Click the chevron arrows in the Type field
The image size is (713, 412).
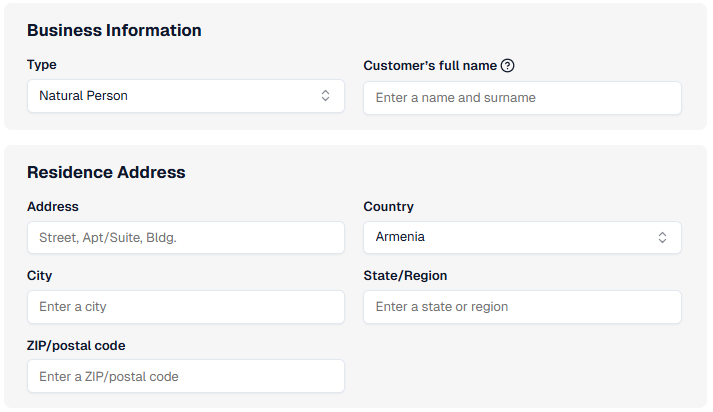(x=325, y=96)
